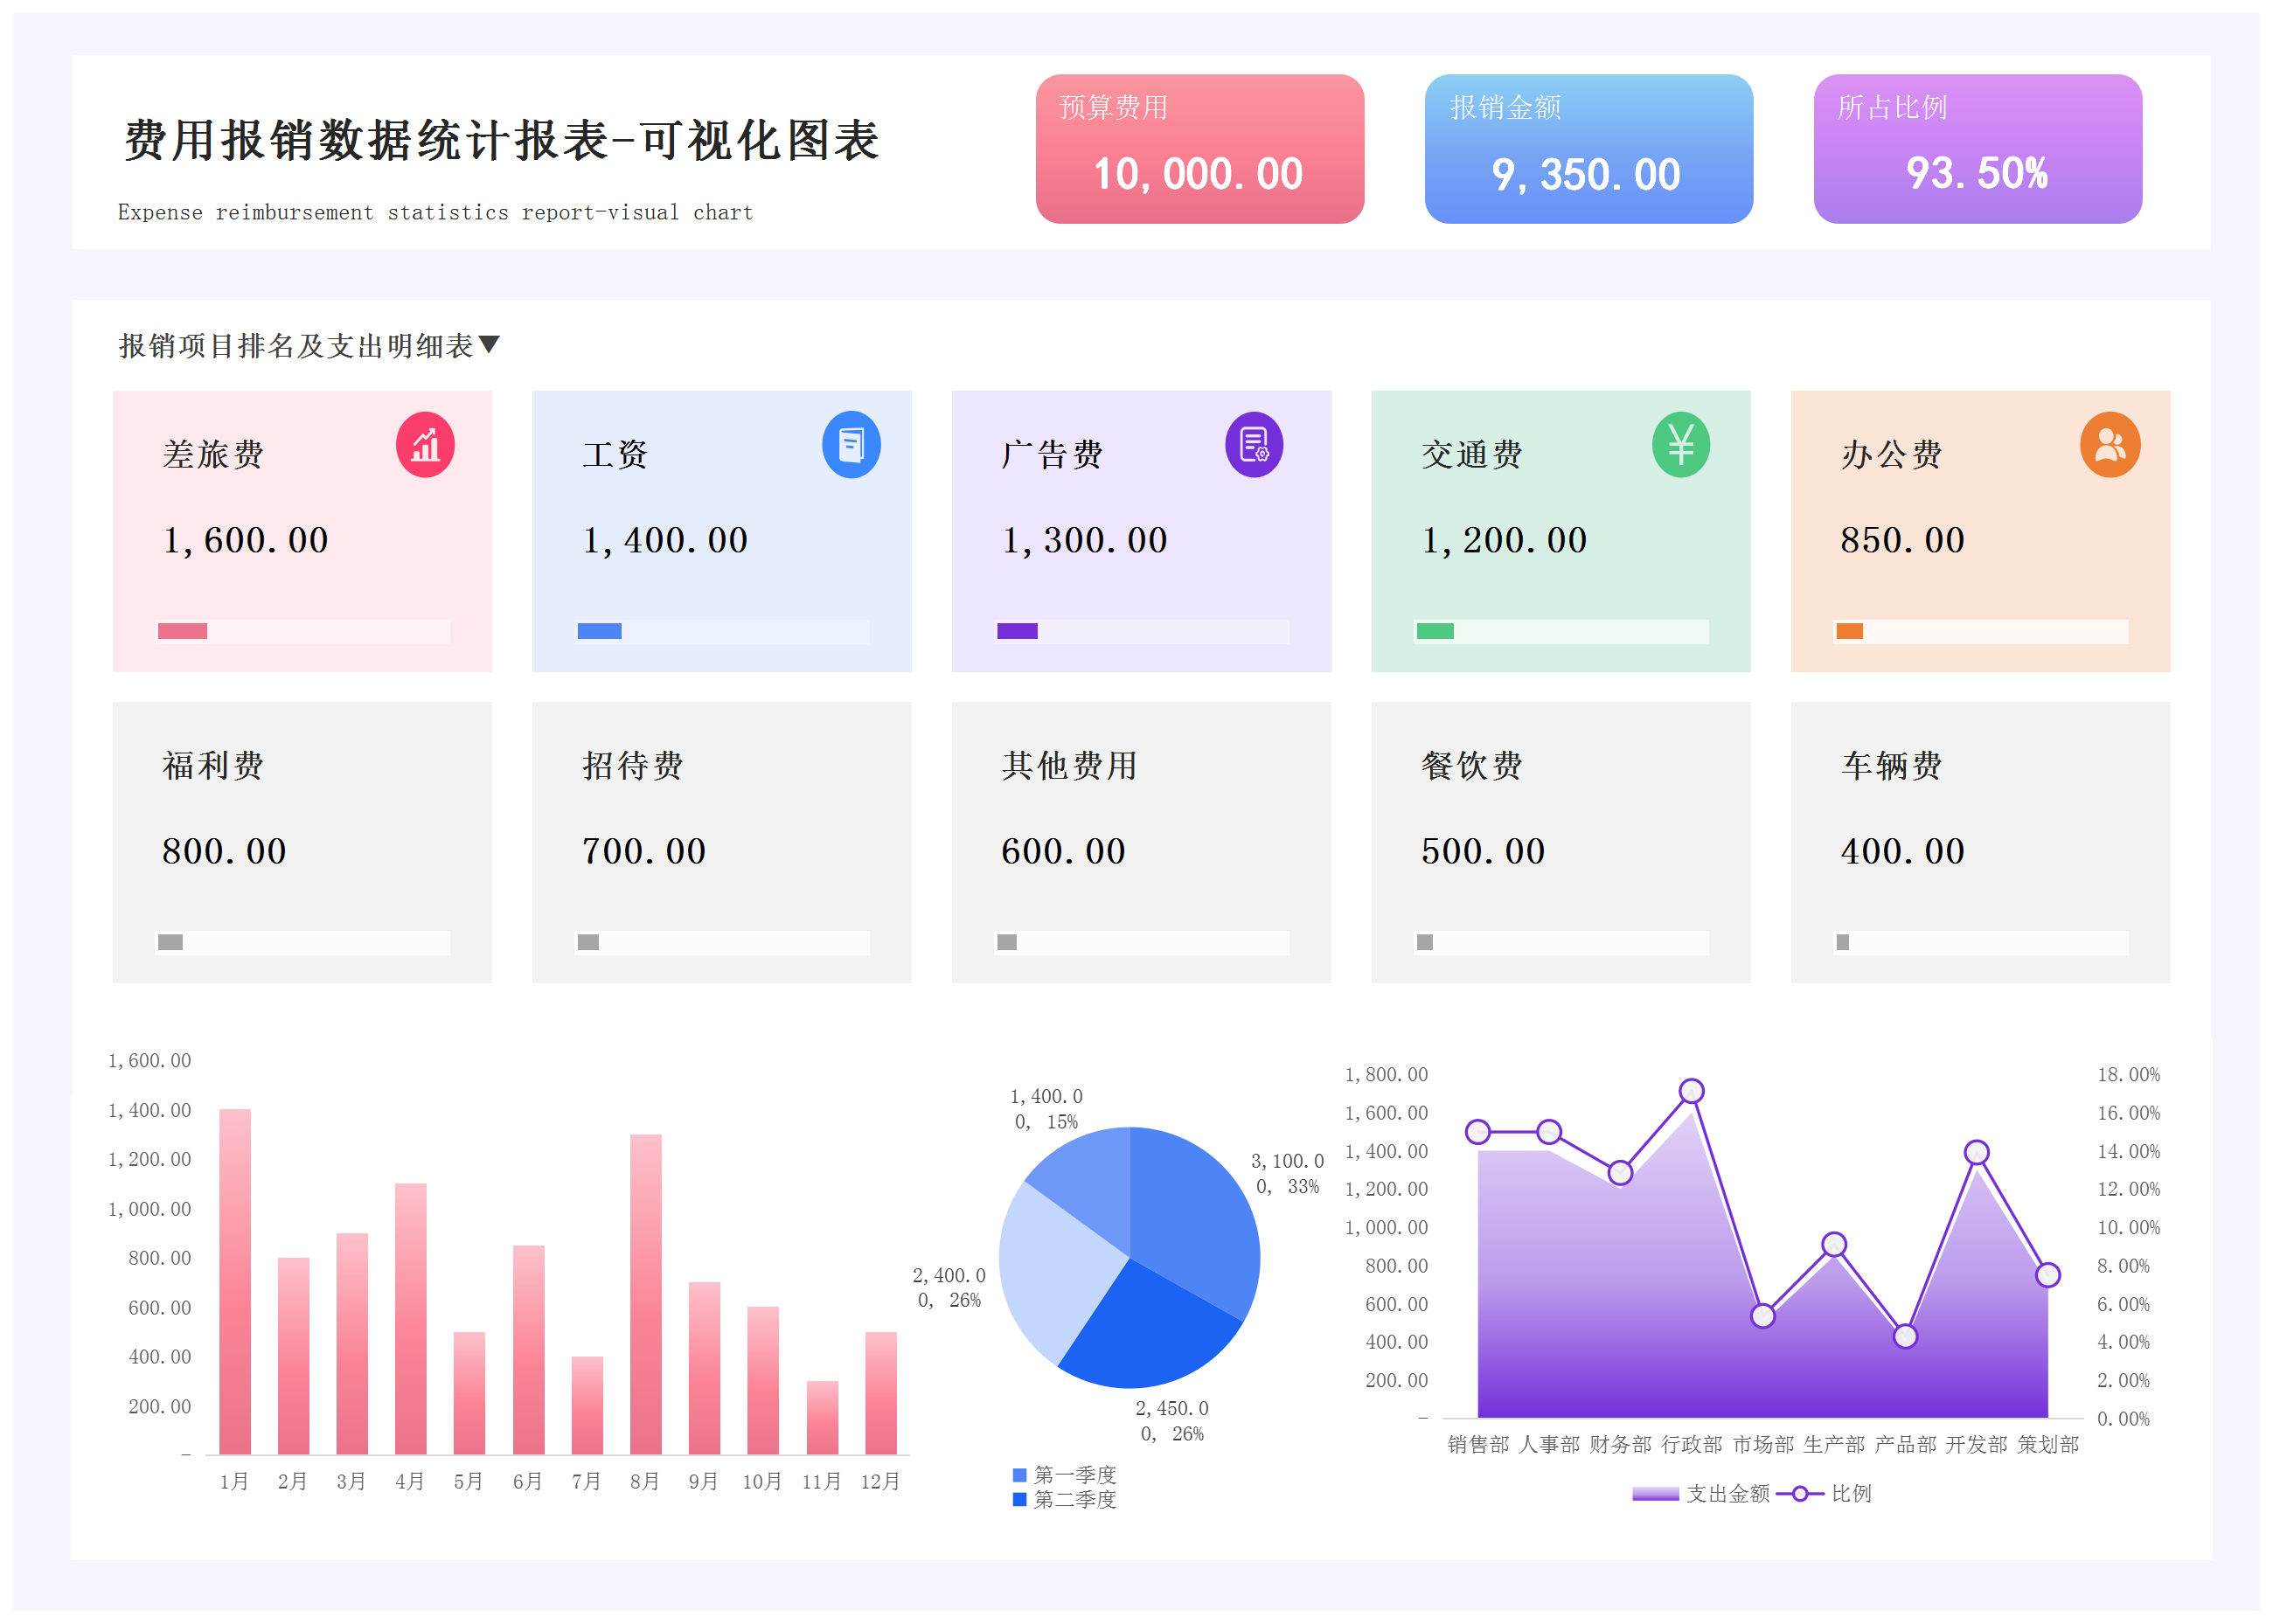The height and width of the screenshot is (1624, 2273).
Task: Click the green yen icon on 交通费 card
Action: tap(1680, 445)
